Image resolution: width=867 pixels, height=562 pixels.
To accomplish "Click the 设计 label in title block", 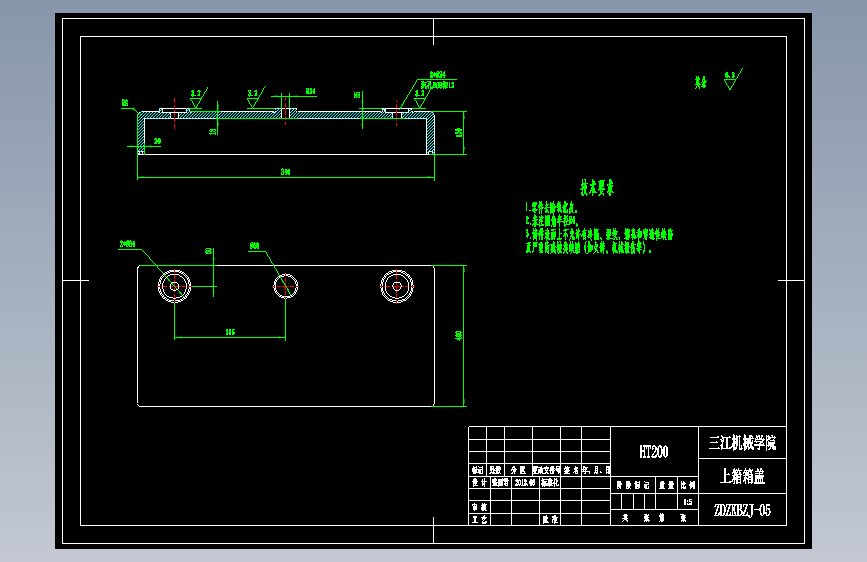I will pyautogui.click(x=479, y=482).
